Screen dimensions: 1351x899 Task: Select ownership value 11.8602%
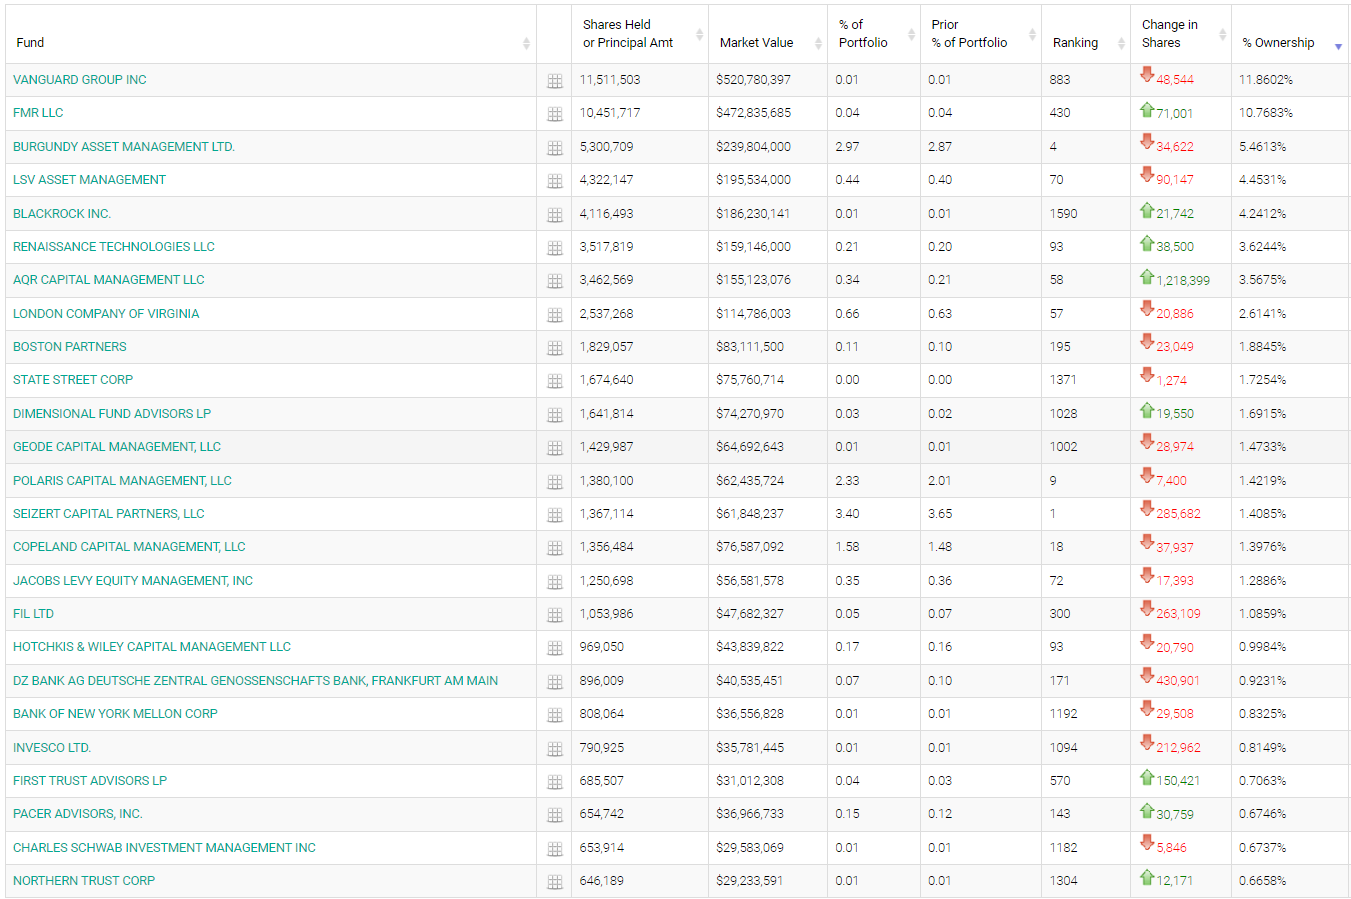(1266, 80)
